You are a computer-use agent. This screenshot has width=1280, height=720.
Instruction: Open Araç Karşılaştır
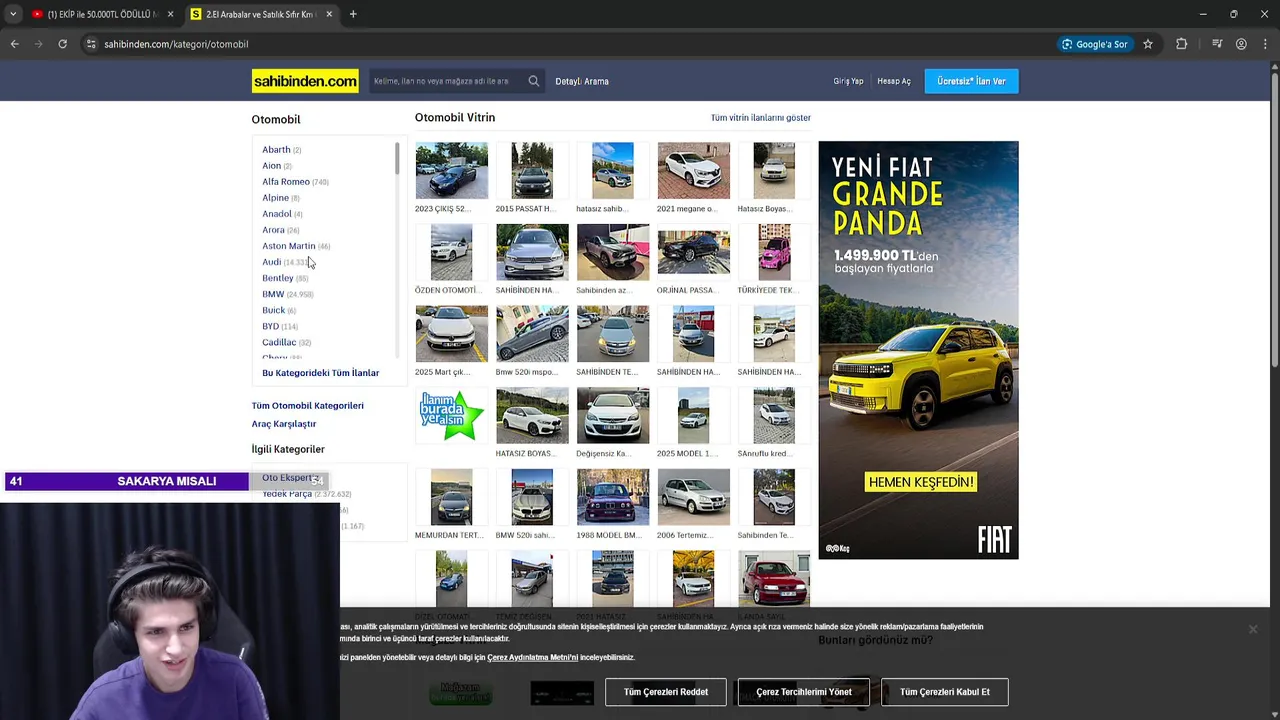(283, 424)
